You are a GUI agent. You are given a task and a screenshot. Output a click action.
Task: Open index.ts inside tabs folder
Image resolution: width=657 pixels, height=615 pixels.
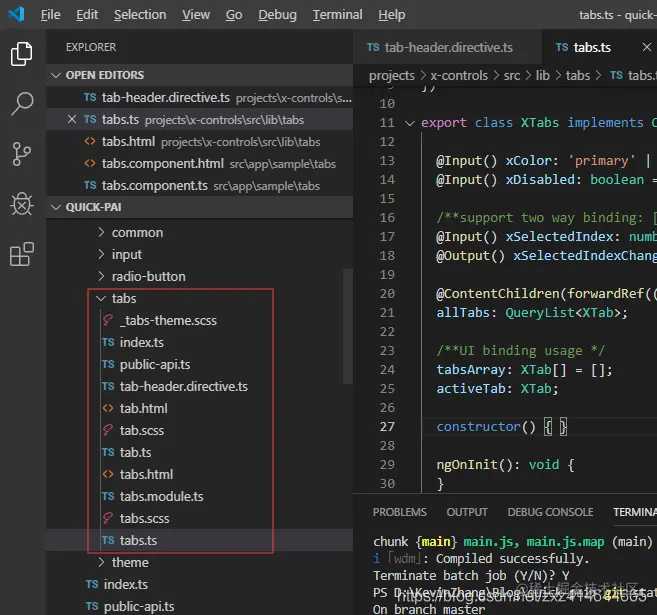coord(199,343)
